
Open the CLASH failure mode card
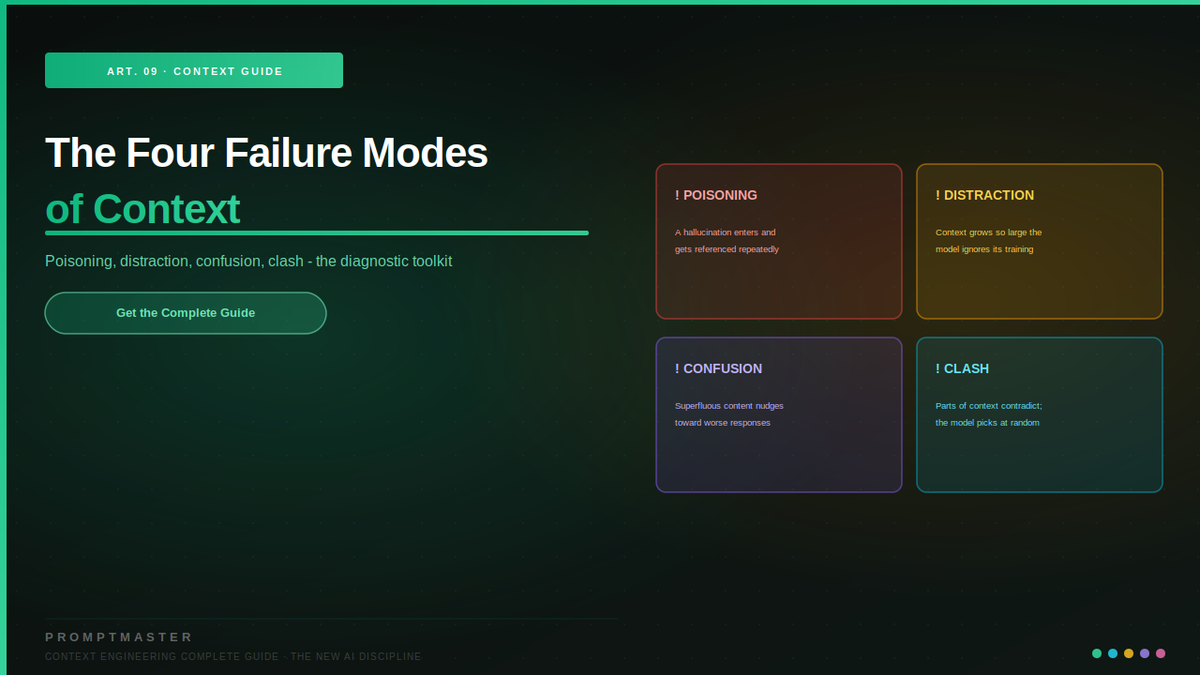1039,415
